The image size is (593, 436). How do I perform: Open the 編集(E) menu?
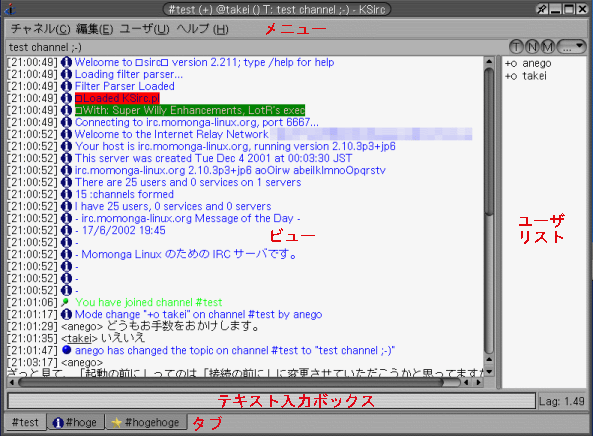coord(95,29)
